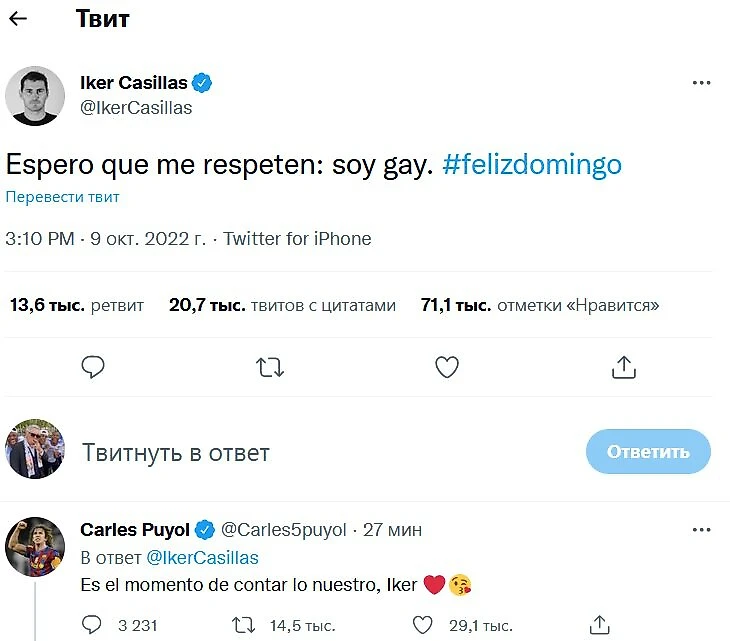Click the main tweet's reply bubble icon
Viewport: 730px width, 641px height.
[93, 367]
